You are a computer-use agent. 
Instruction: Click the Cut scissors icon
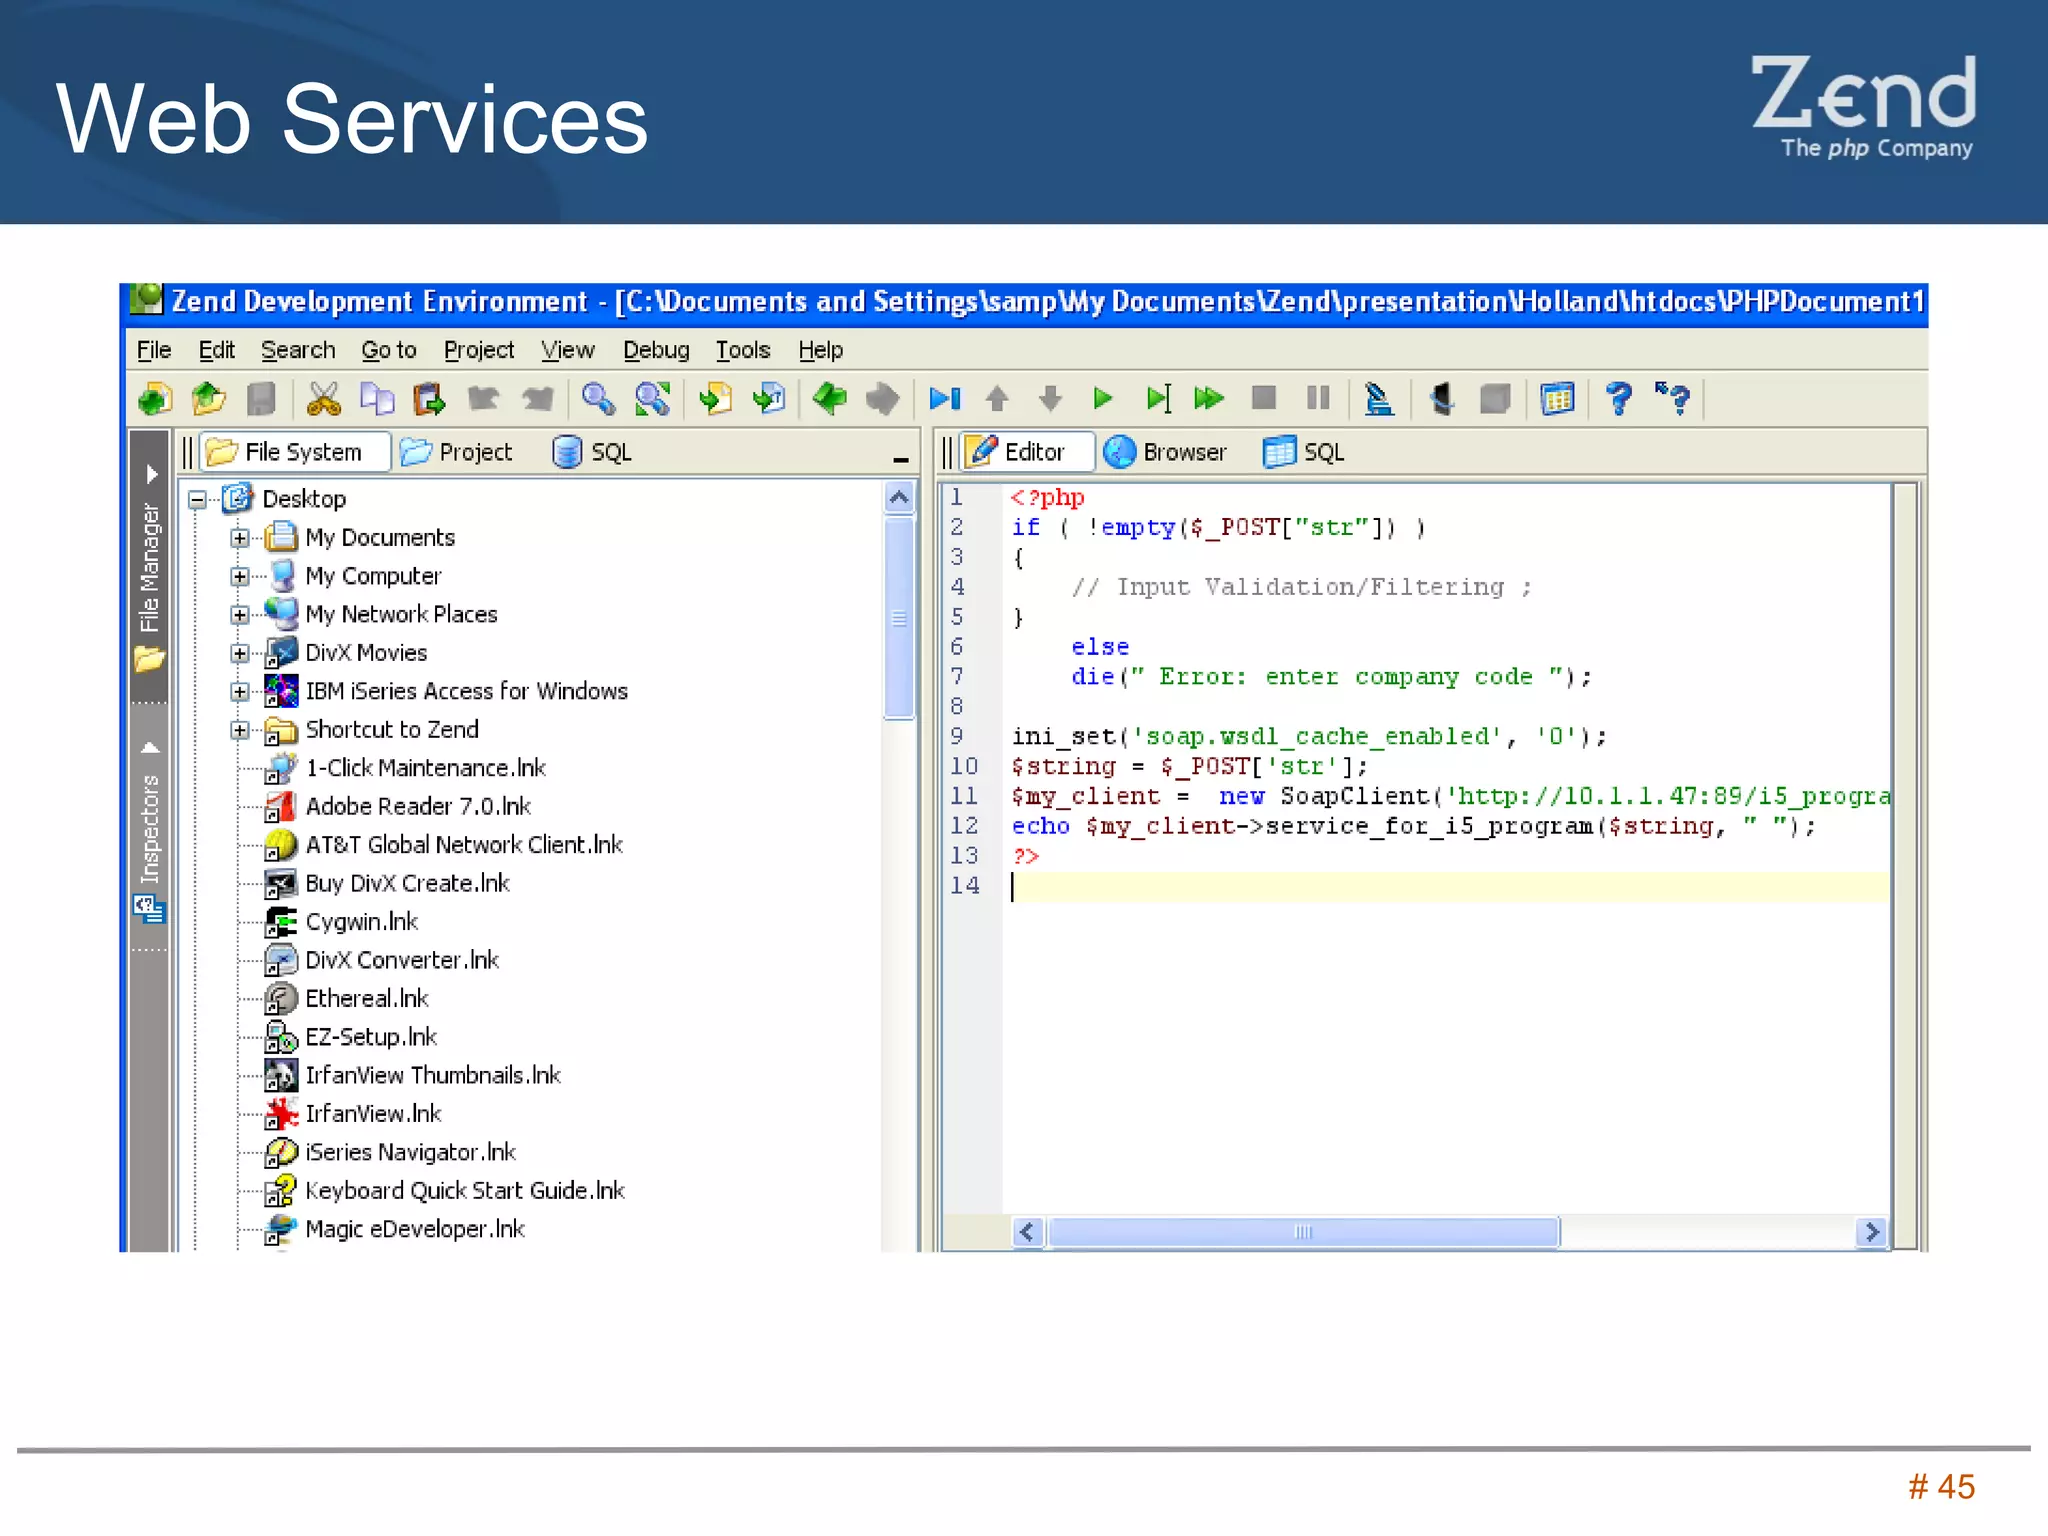(x=323, y=400)
